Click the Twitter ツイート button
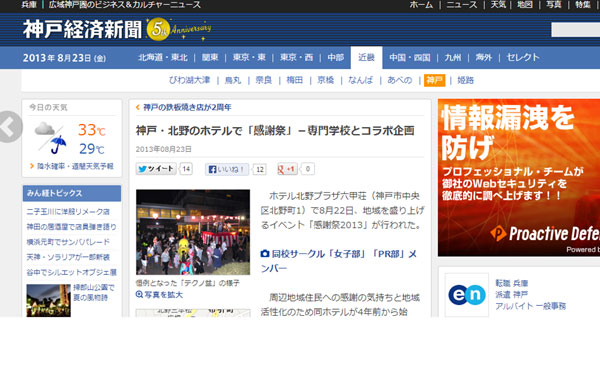Viewport: 600px width, 383px height. tap(156, 169)
